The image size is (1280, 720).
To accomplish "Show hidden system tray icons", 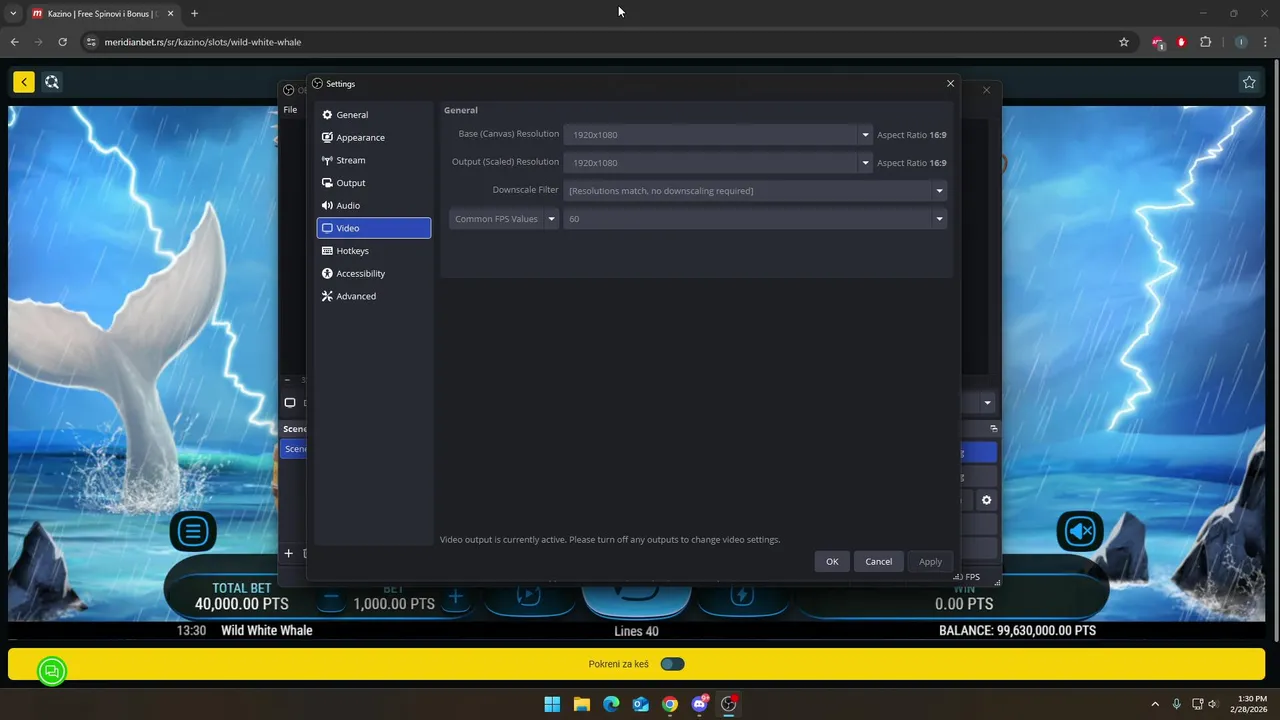I will coord(1155,704).
